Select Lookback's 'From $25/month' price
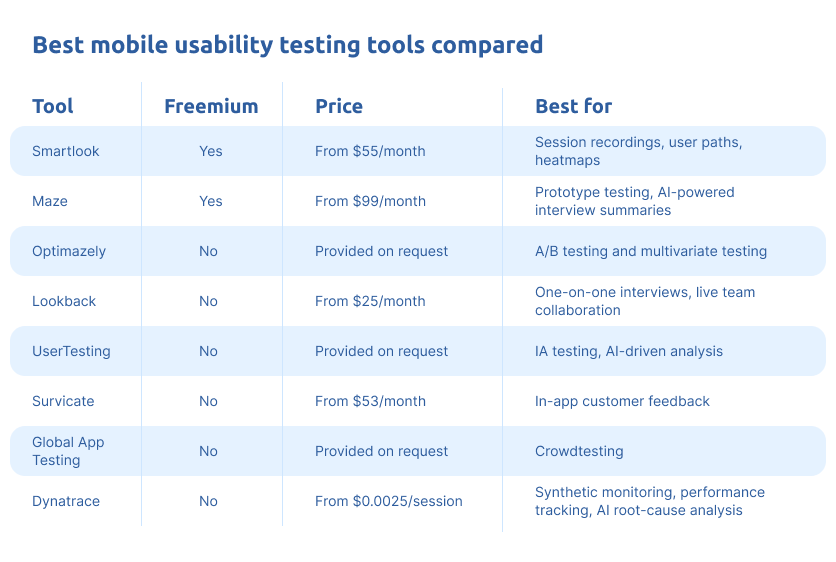 click(x=370, y=301)
